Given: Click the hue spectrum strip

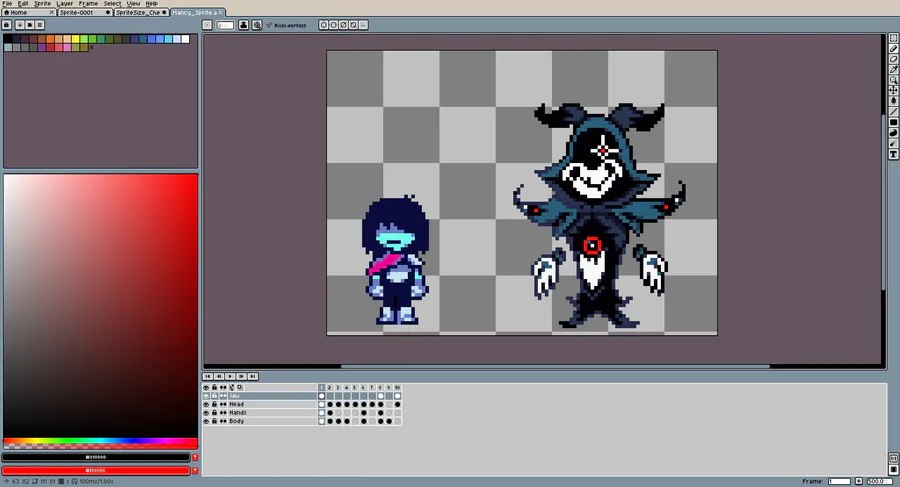Looking at the screenshot, I should click(x=100, y=441).
